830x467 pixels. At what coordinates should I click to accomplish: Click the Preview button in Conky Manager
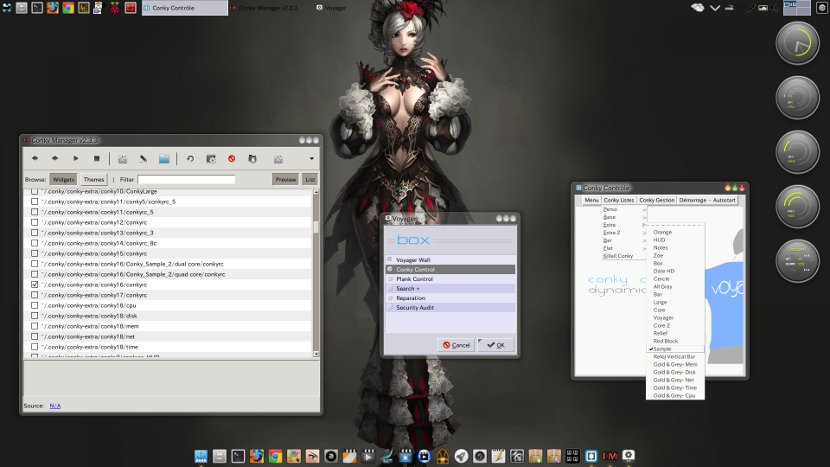tap(285, 179)
